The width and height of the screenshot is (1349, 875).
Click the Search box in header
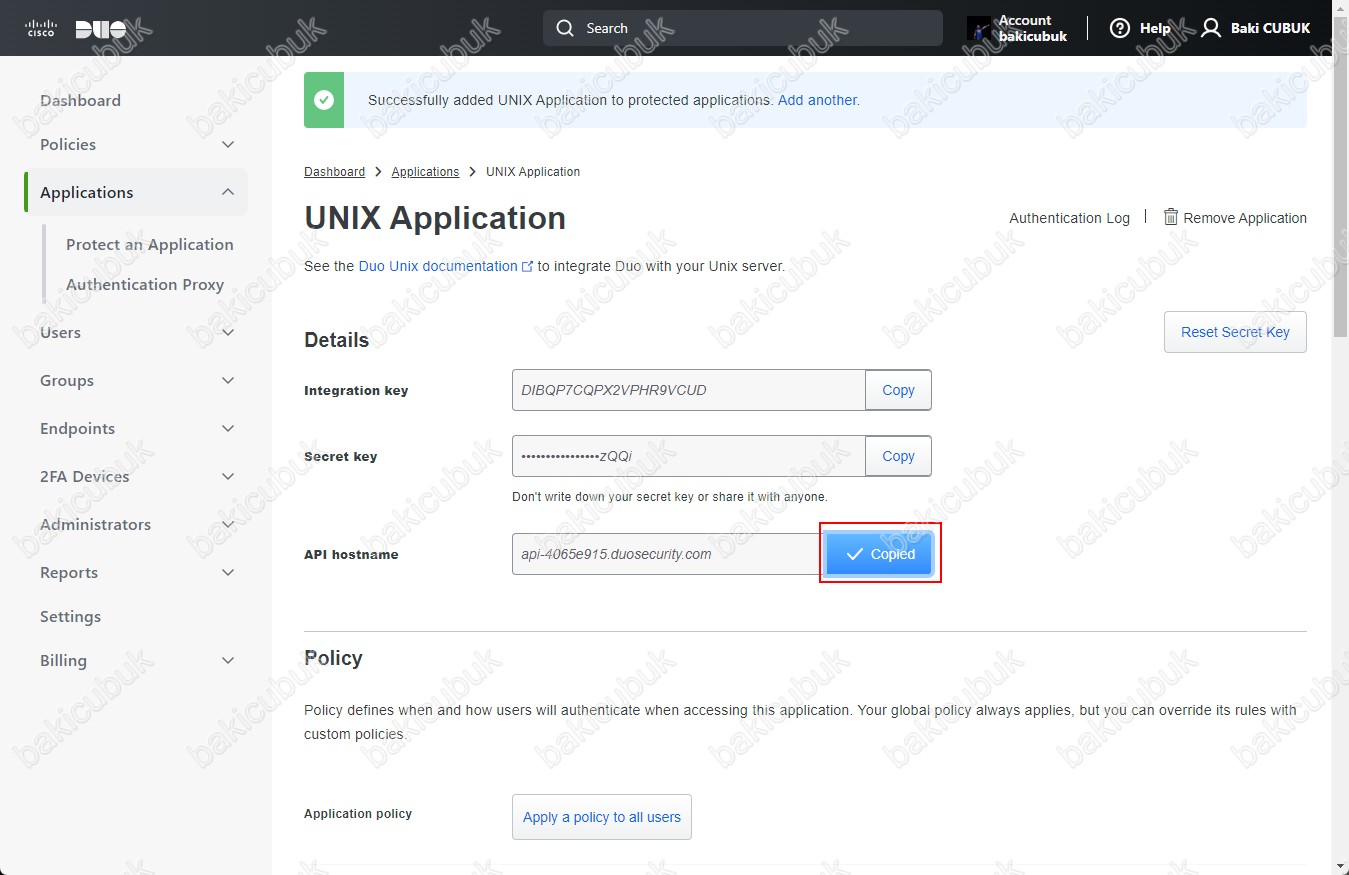tap(743, 28)
